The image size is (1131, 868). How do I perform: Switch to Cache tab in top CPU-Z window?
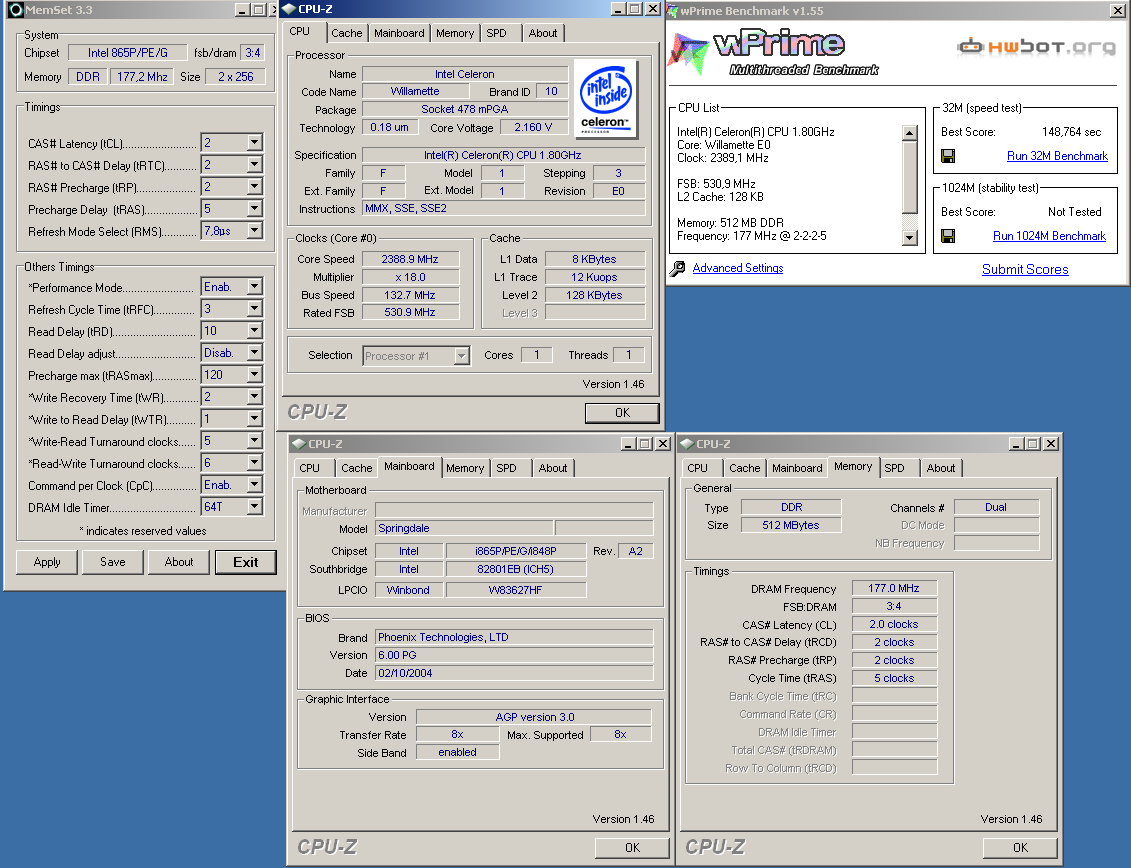click(x=346, y=33)
